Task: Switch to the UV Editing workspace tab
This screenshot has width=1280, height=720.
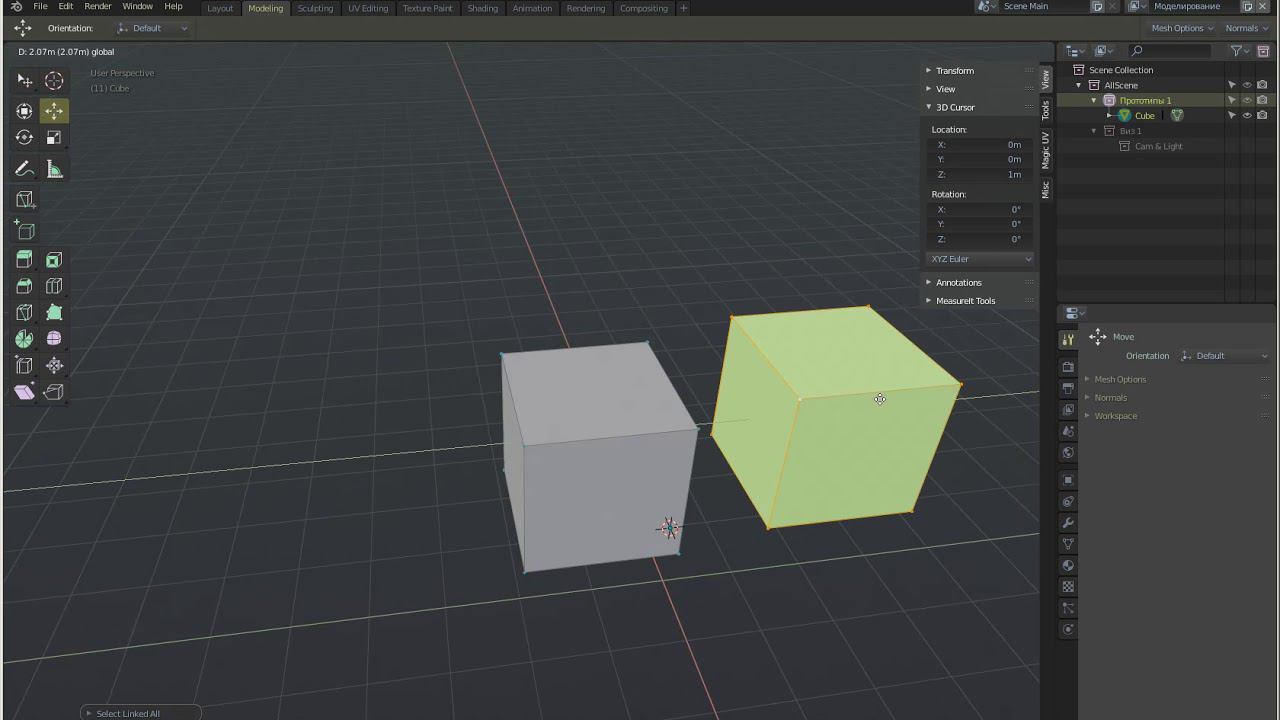Action: point(368,8)
